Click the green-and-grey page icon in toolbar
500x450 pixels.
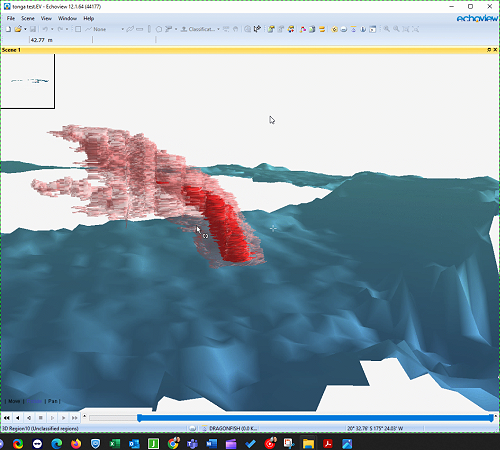312,29
